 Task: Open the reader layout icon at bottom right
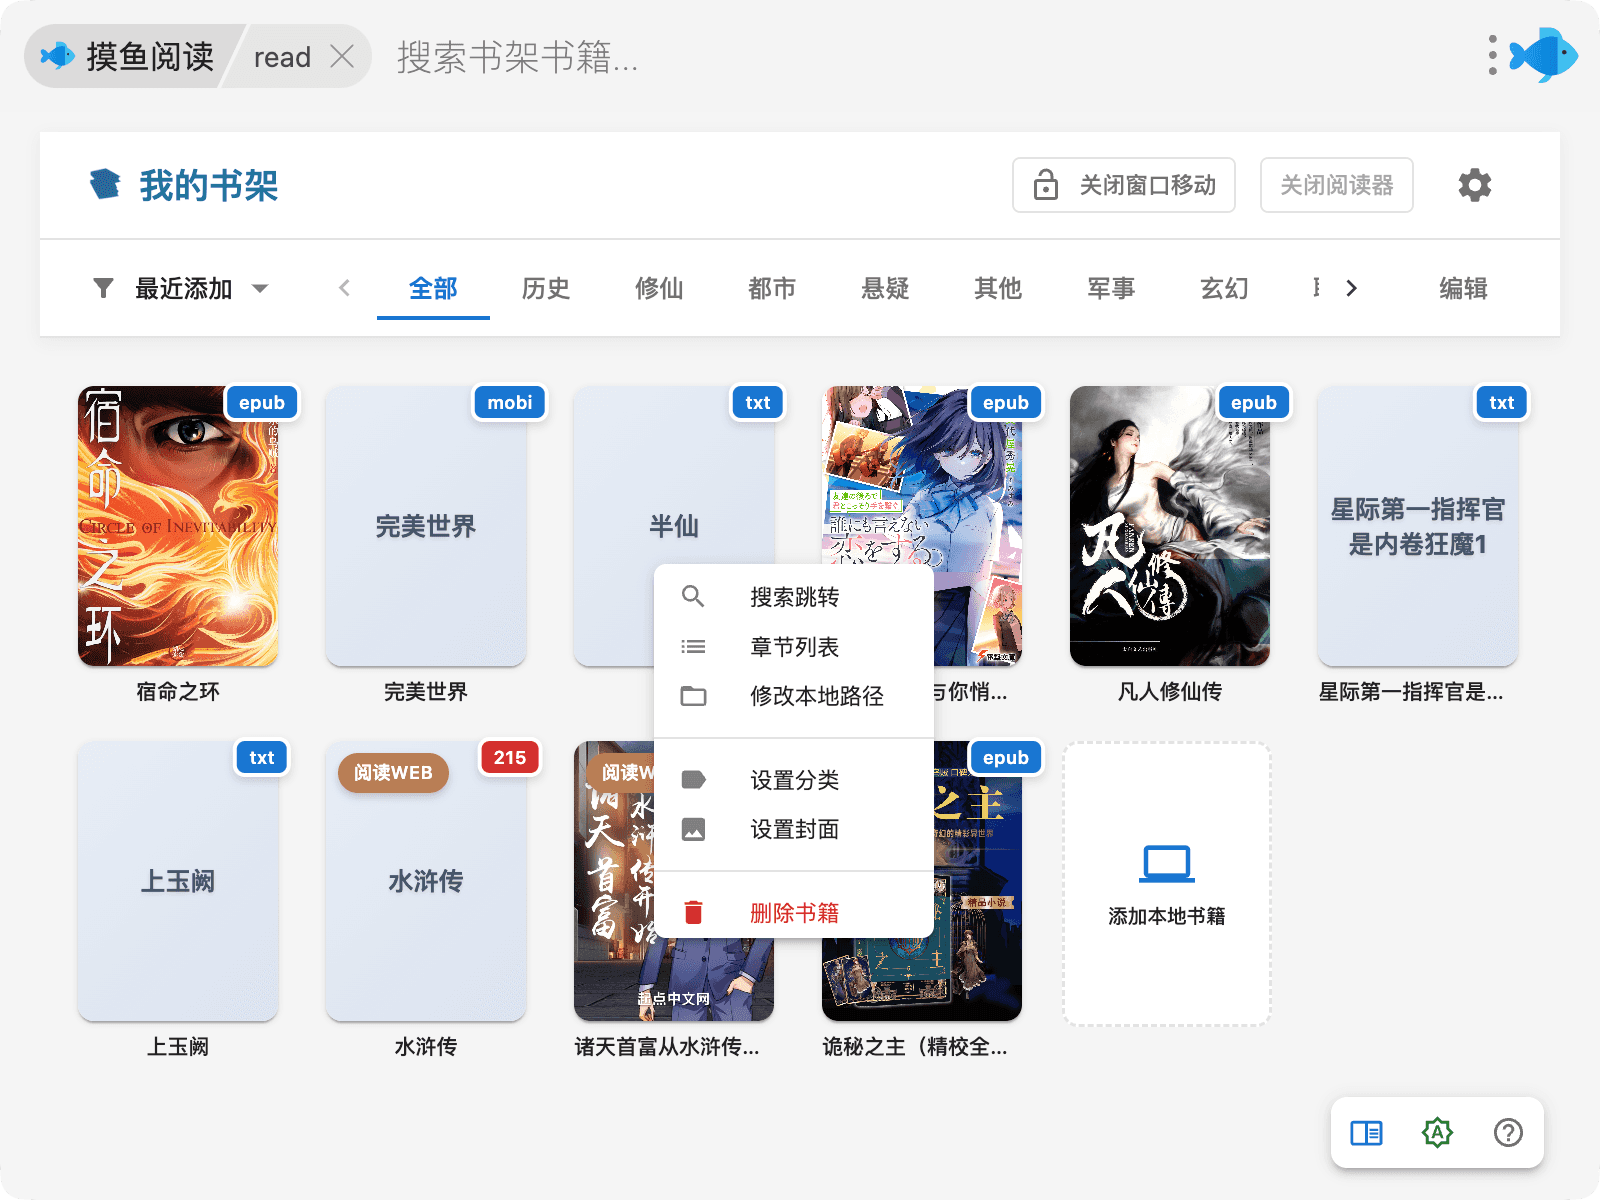pyautogui.click(x=1366, y=1133)
